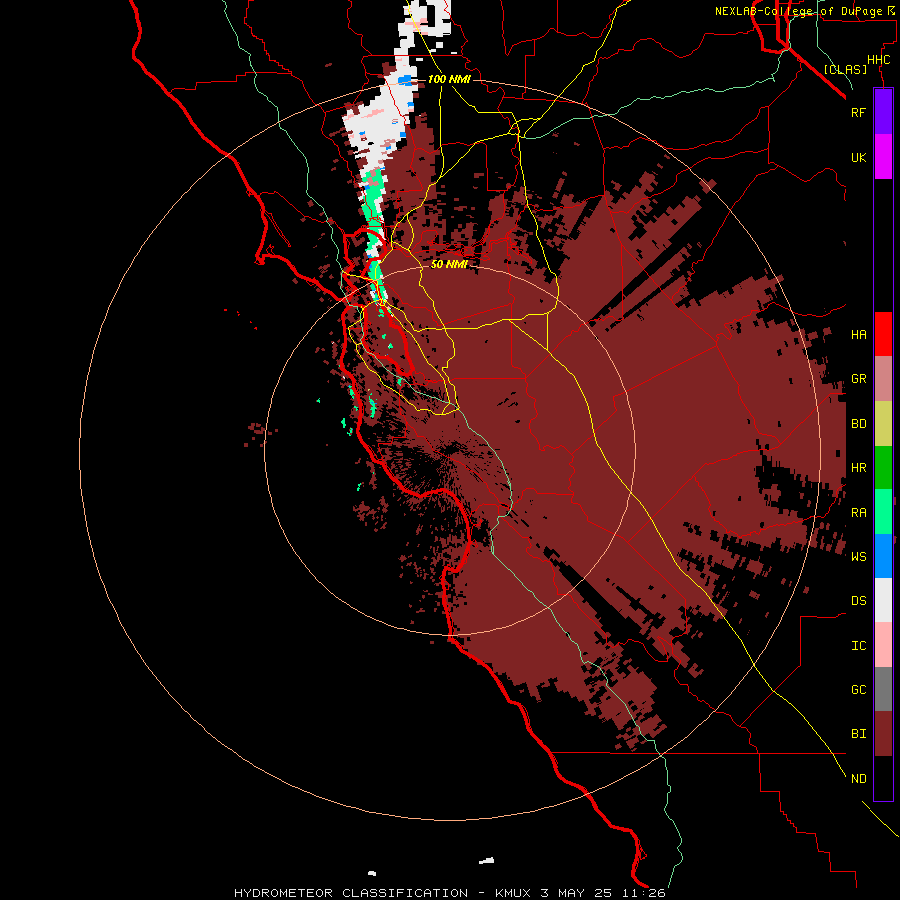Click the GR legend label
900x900 pixels.
[x=858, y=379]
